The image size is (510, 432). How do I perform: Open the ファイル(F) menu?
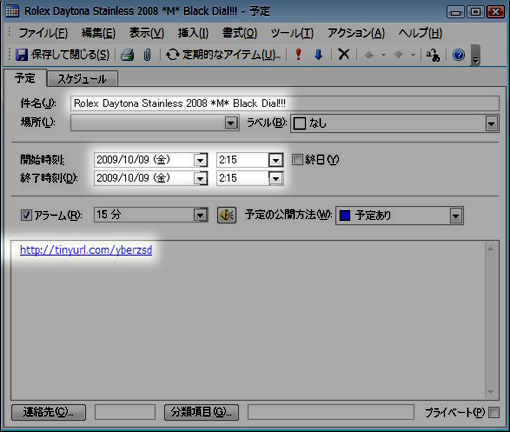[x=43, y=33]
